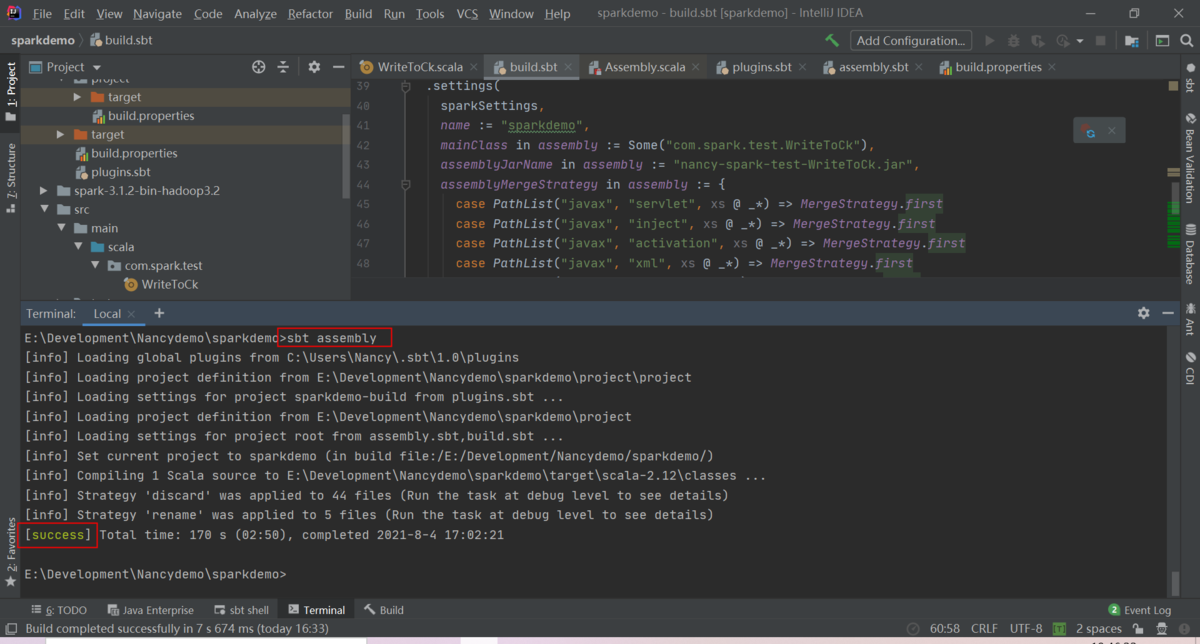
Task: Toggle the sbt shell tool window
Action: pos(241,610)
